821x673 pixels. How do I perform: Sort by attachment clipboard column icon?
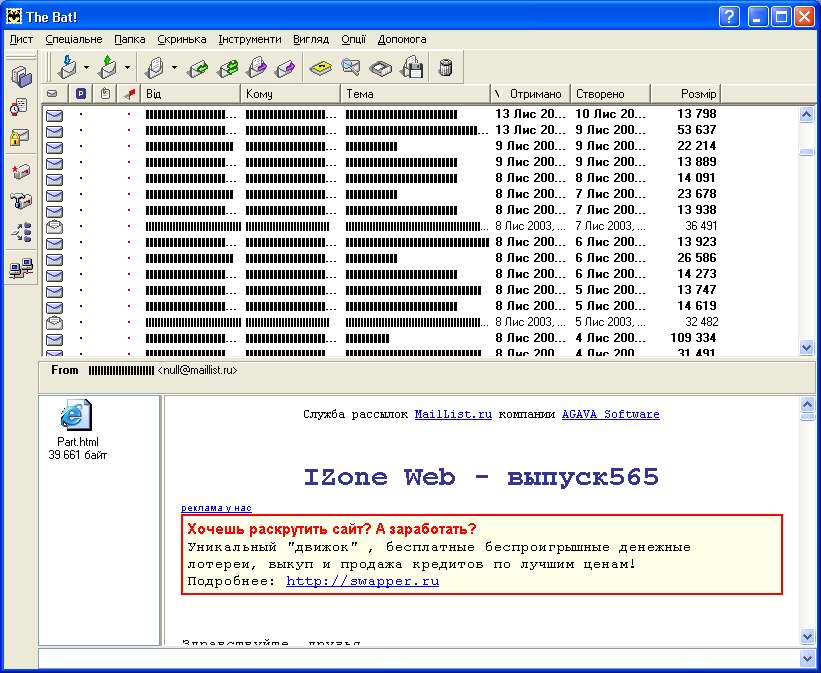105,94
